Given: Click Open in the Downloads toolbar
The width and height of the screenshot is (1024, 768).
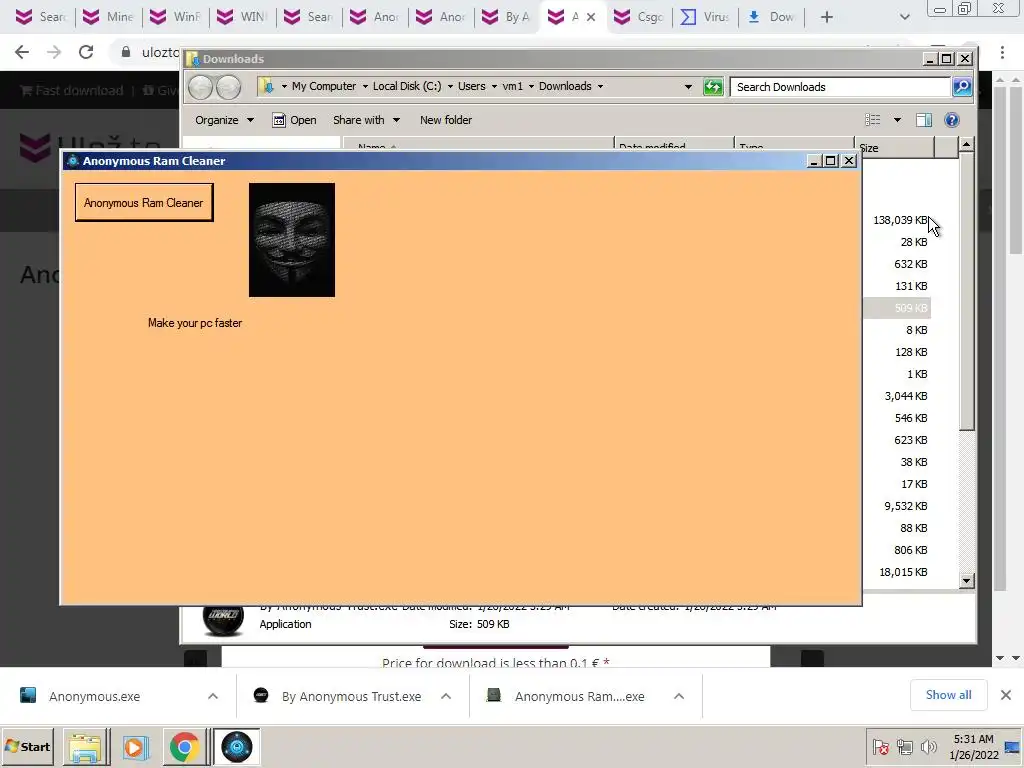Looking at the screenshot, I should pyautogui.click(x=295, y=120).
